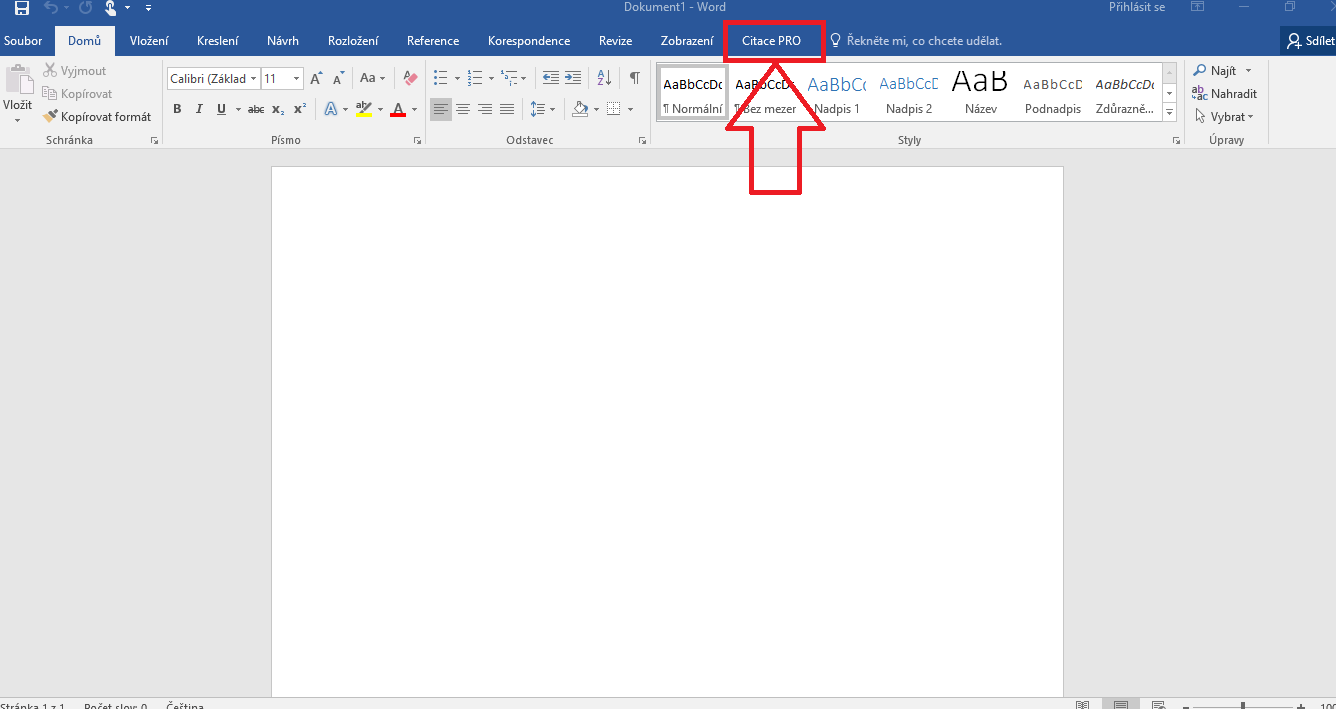Image resolution: width=1336 pixels, height=709 pixels.
Task: Click the Save icon in title bar
Action: (x=21, y=8)
